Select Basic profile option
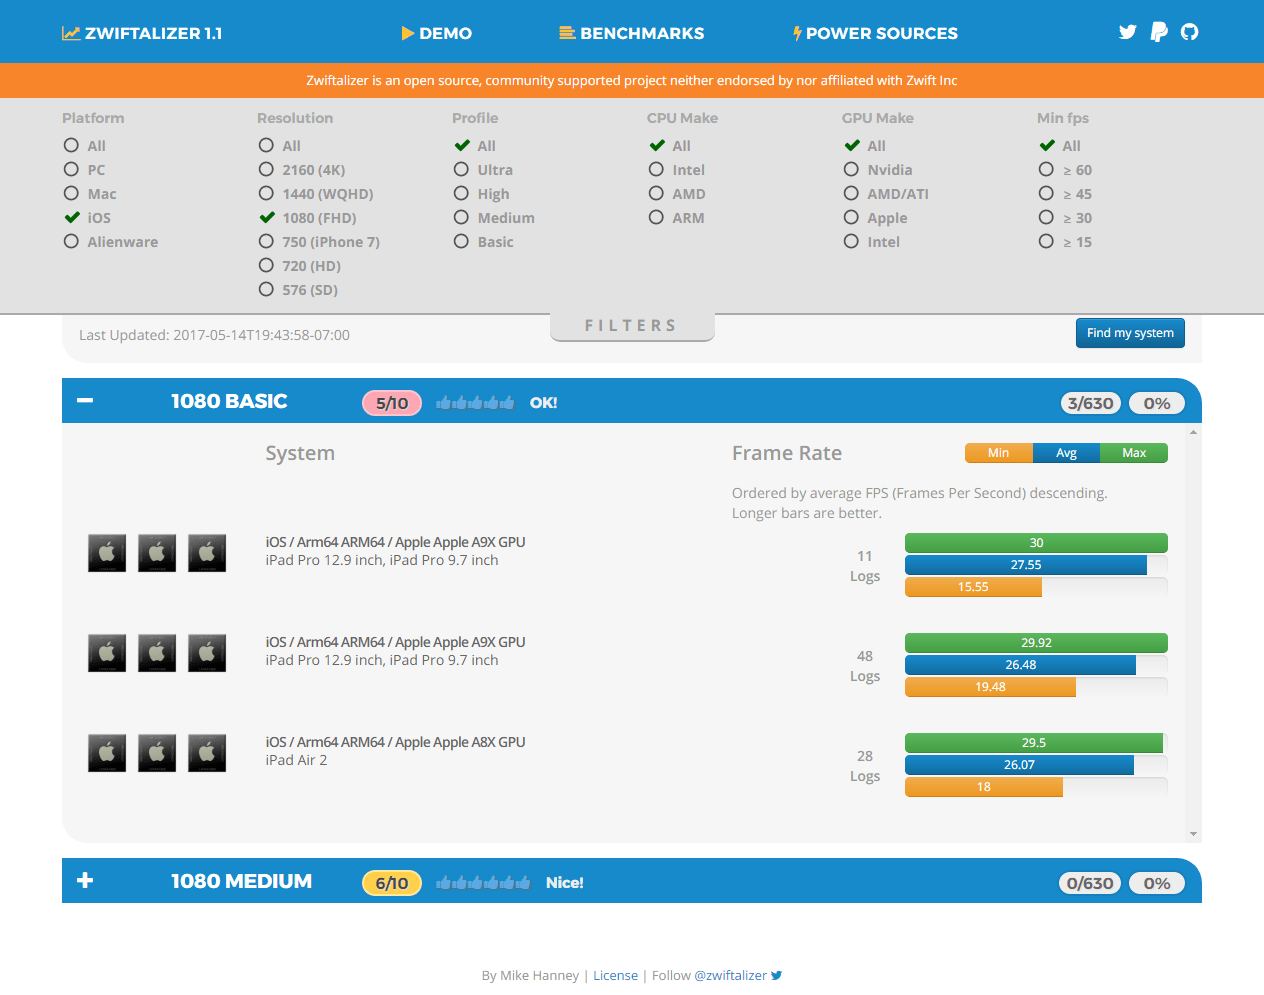 pyautogui.click(x=483, y=242)
